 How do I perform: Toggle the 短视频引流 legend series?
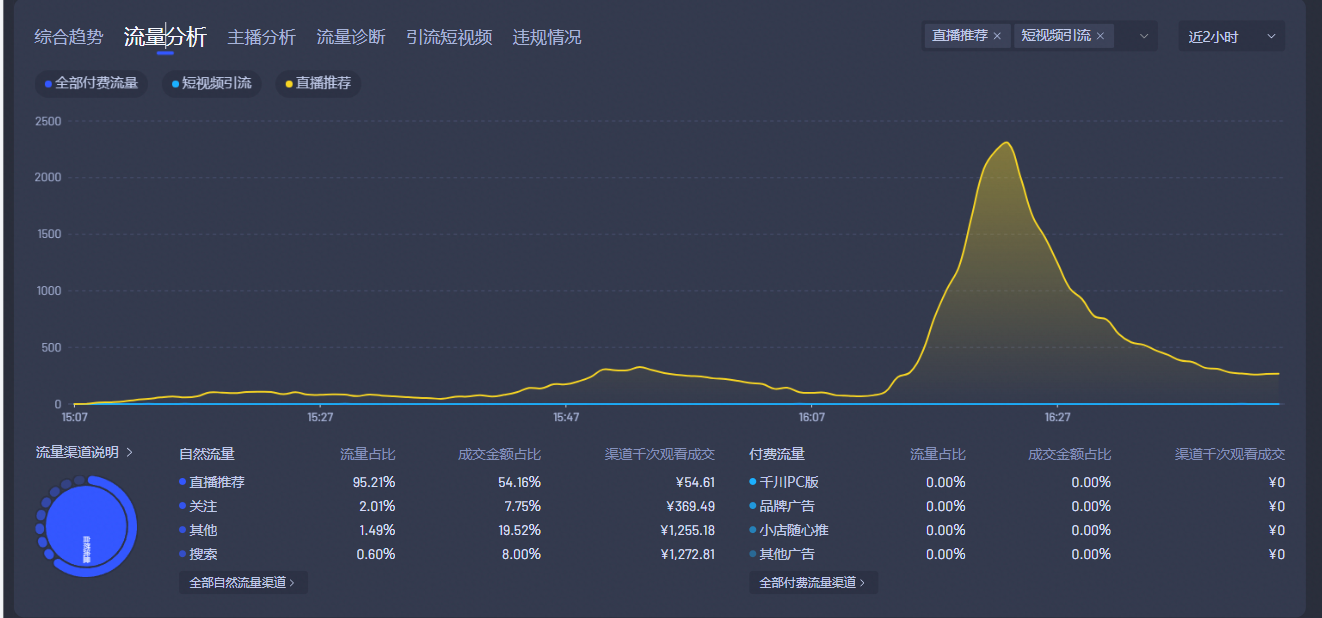point(211,84)
